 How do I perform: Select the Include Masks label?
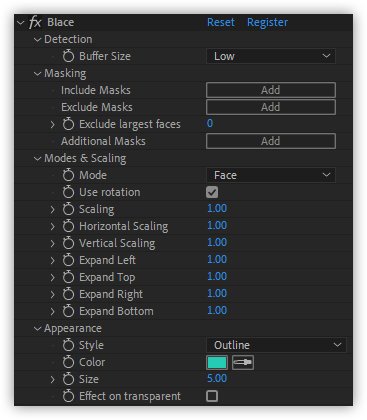point(96,90)
